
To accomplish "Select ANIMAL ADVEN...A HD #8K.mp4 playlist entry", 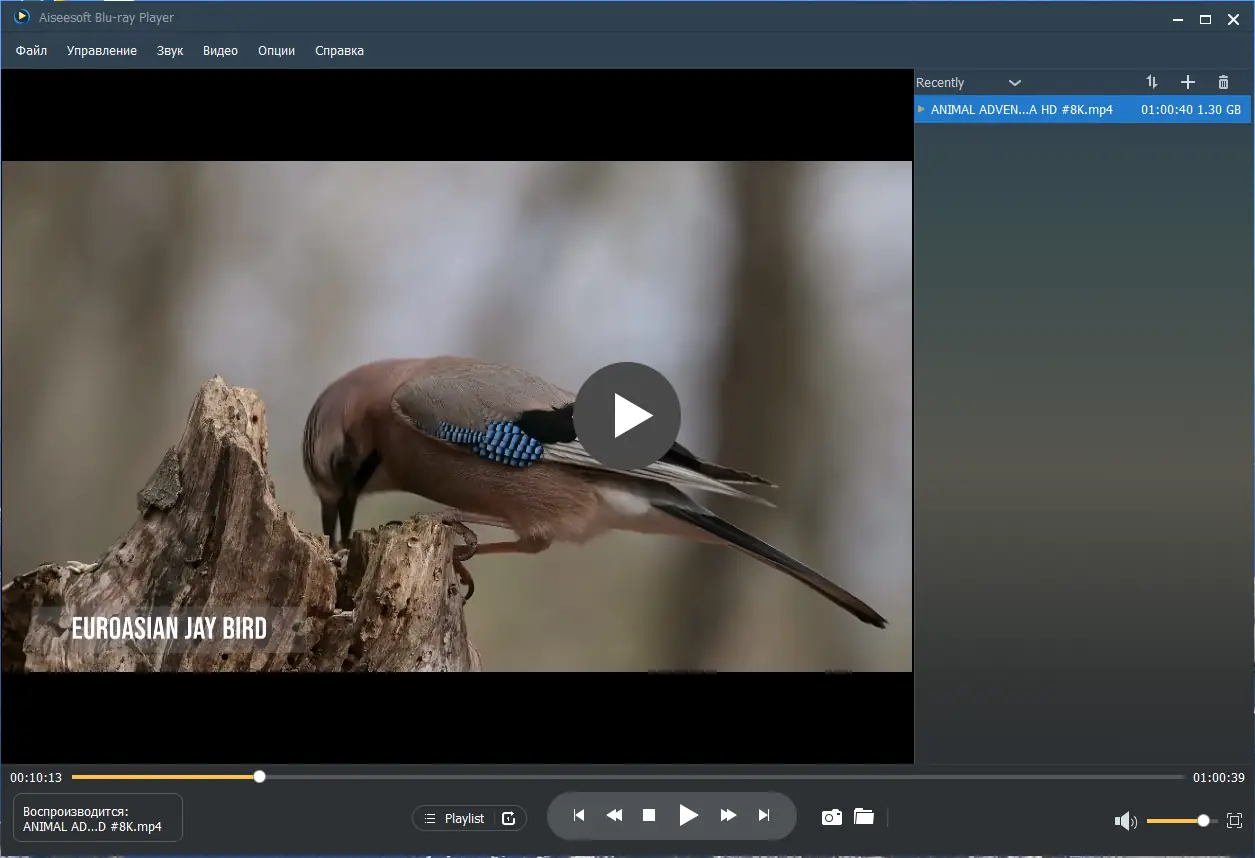I will coord(1082,110).
